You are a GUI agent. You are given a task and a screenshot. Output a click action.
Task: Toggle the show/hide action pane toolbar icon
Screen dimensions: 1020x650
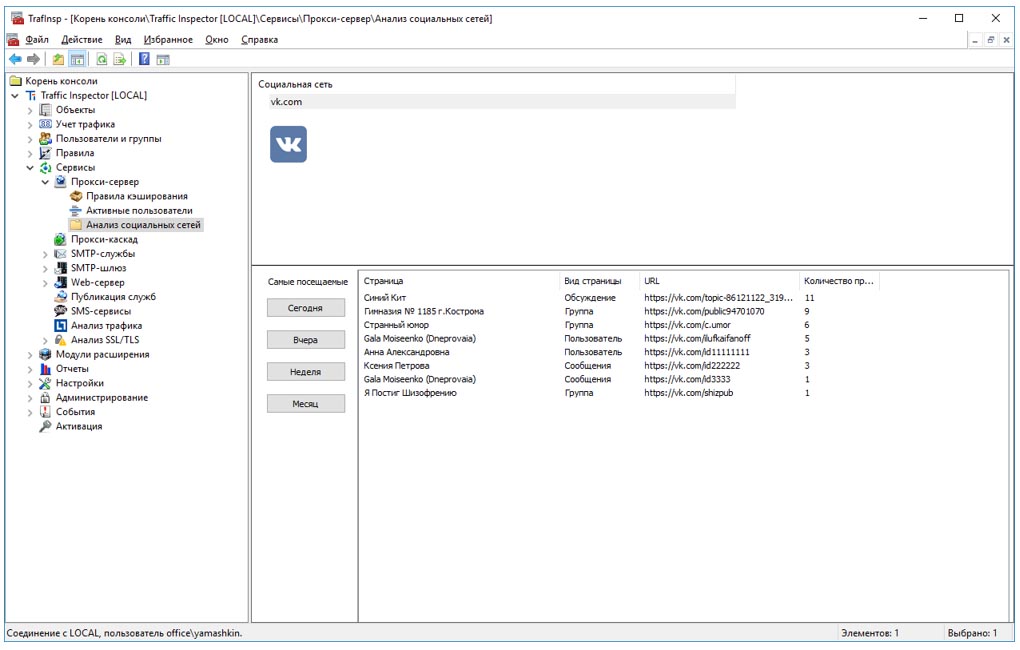point(163,59)
